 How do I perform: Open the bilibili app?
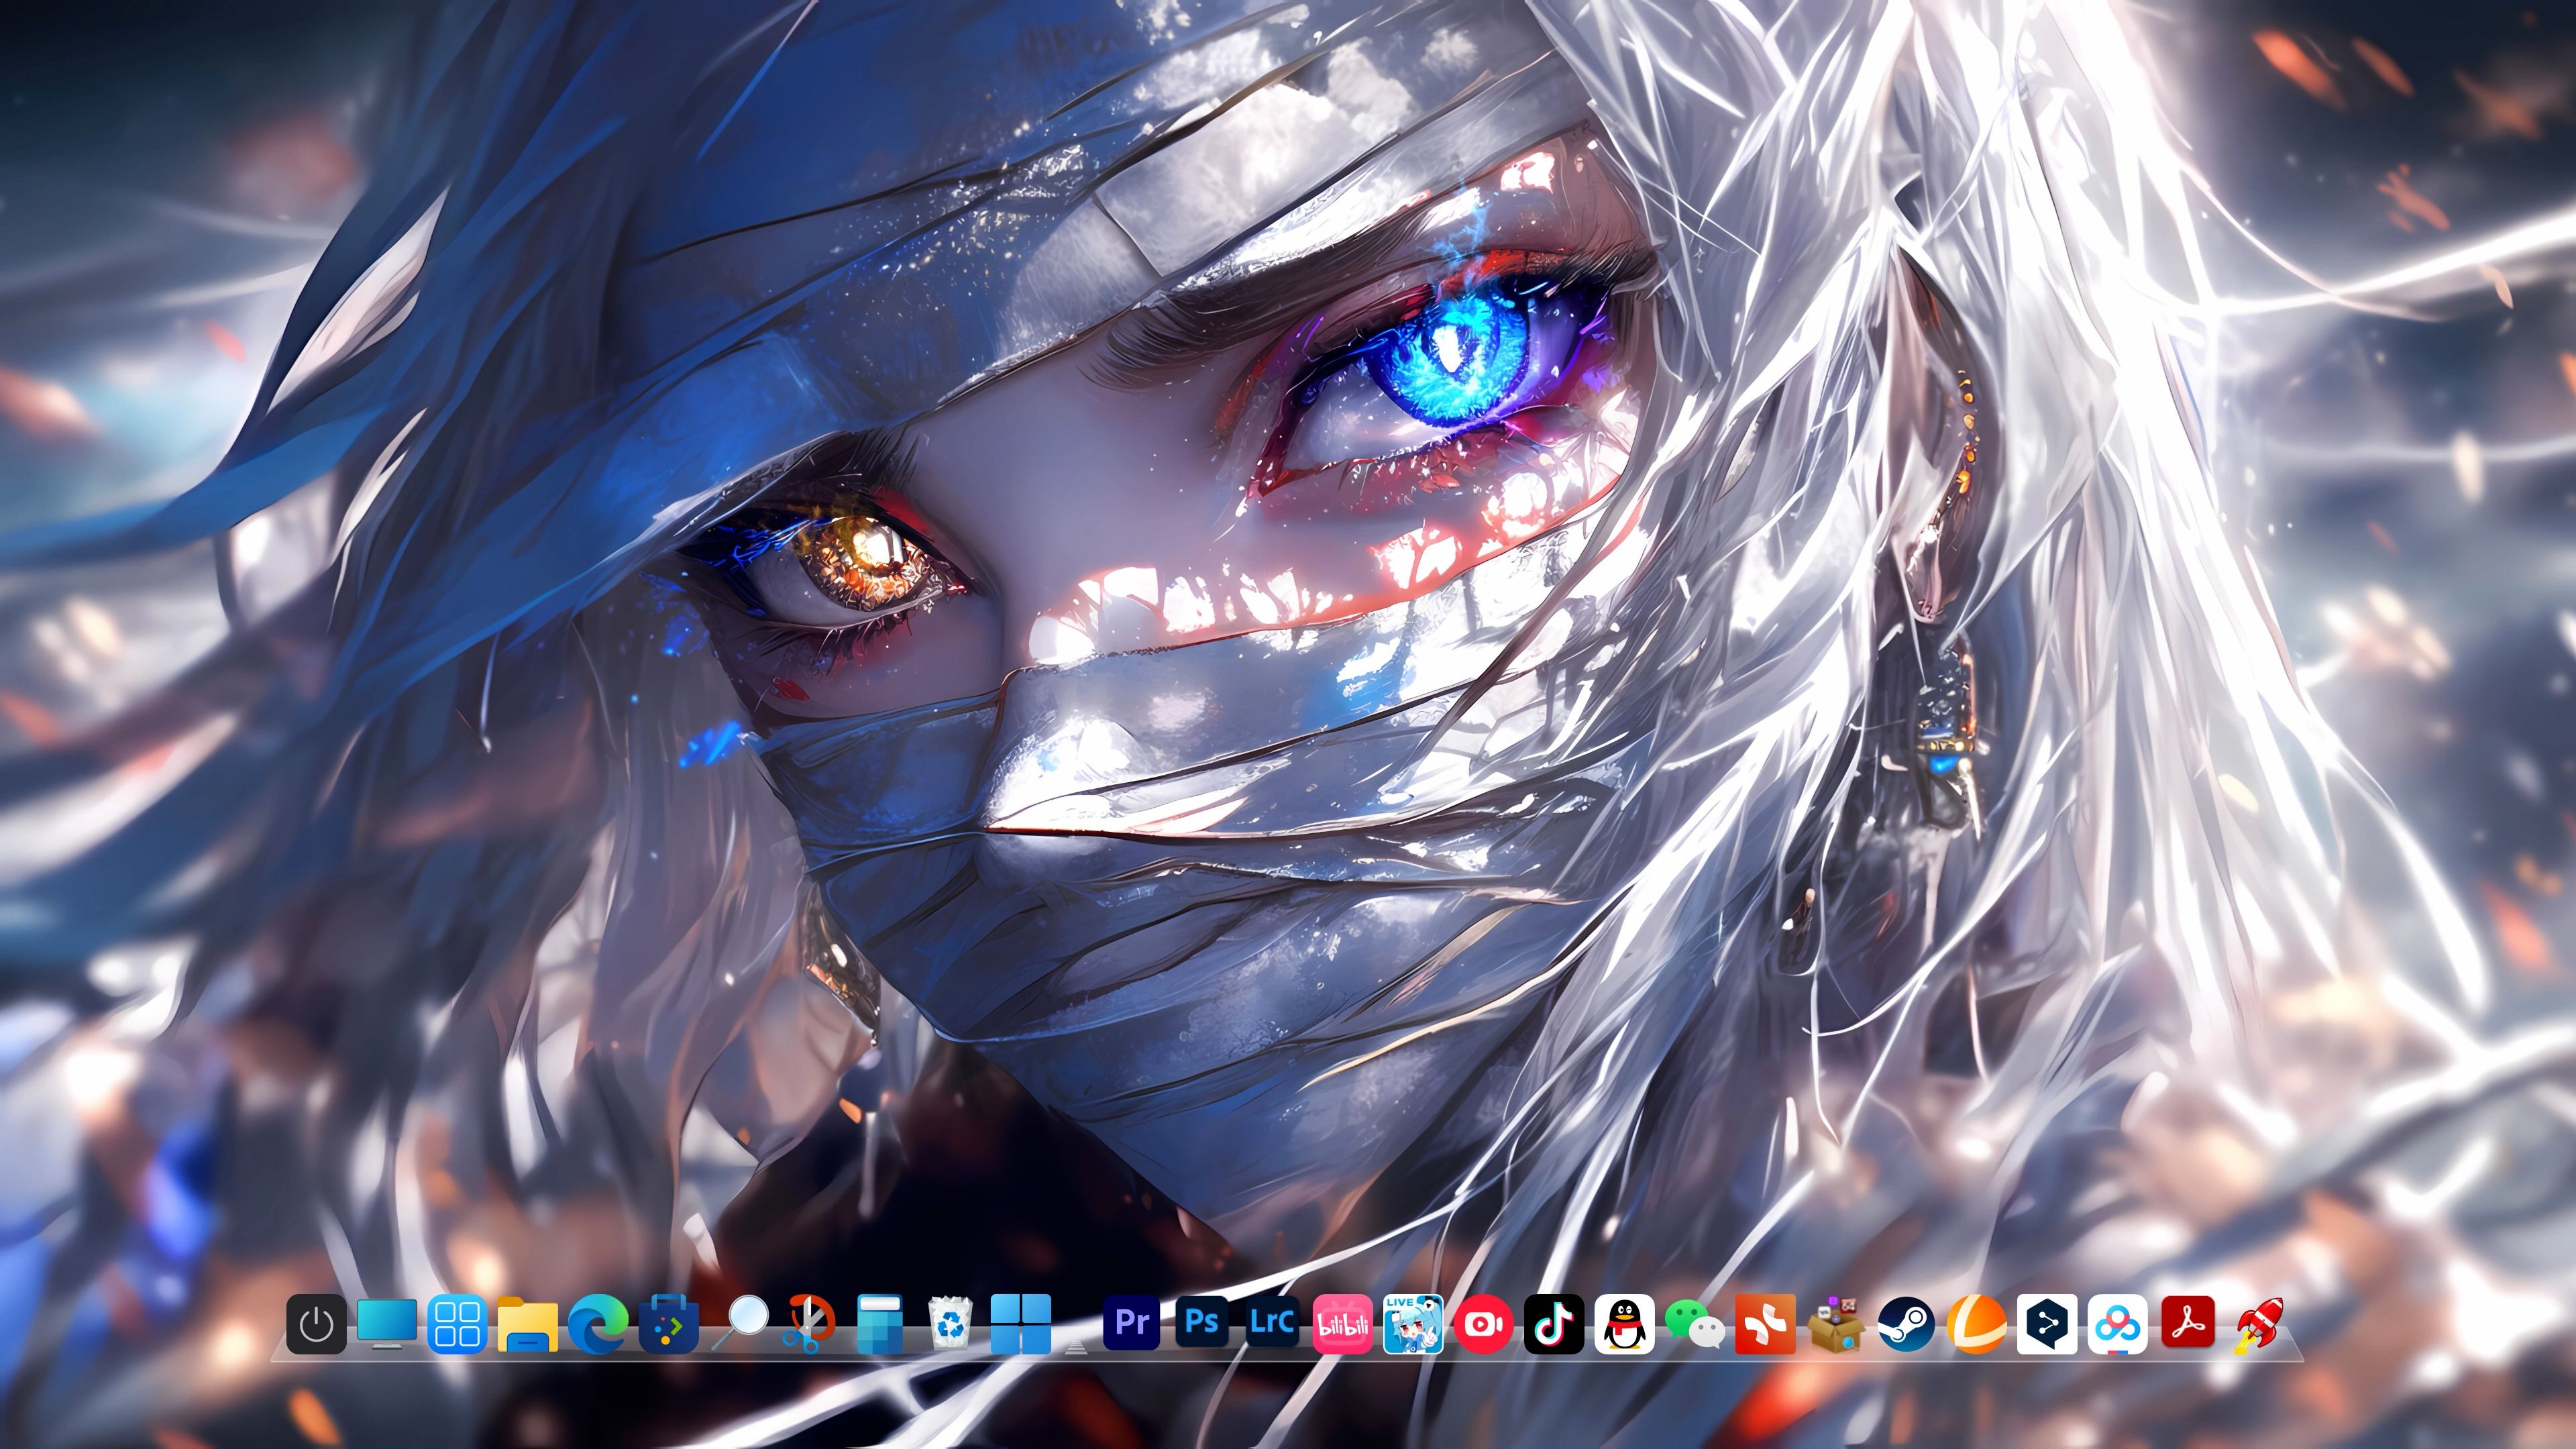pyautogui.click(x=1342, y=1324)
